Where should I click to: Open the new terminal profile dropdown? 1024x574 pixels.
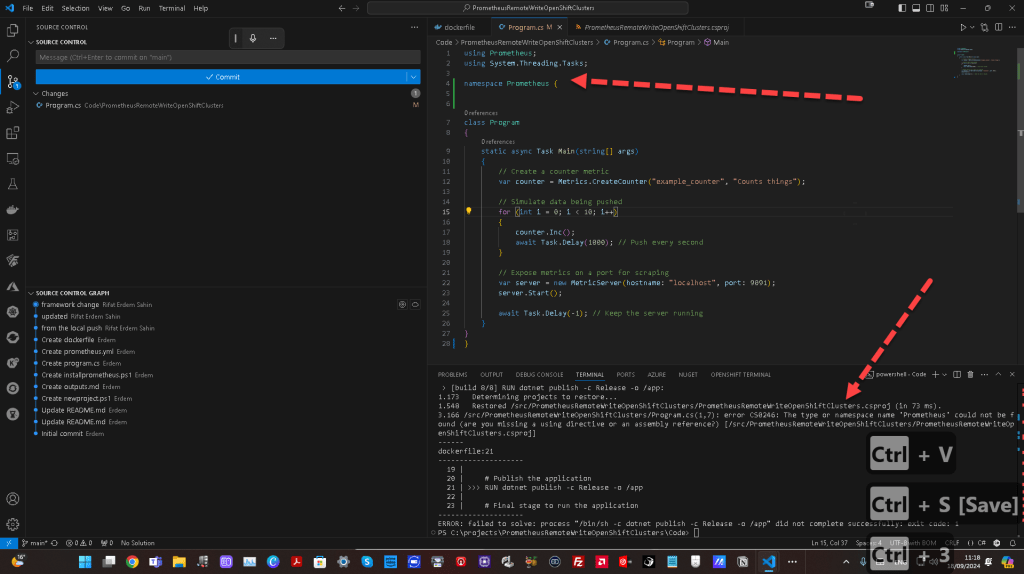944,375
